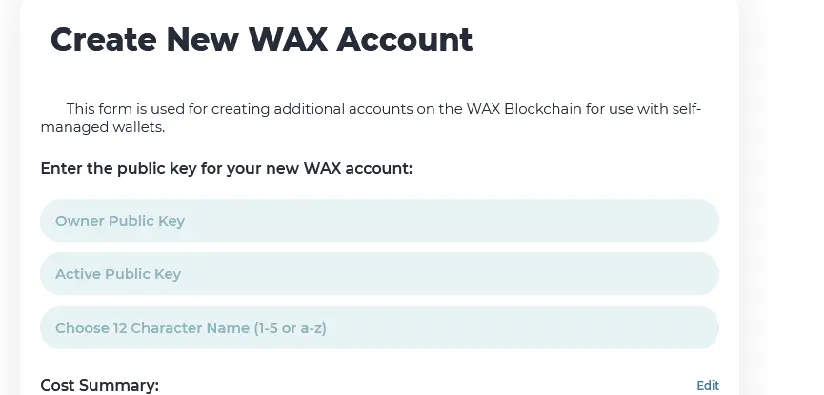Click the Owner Public Key field

coord(379,221)
